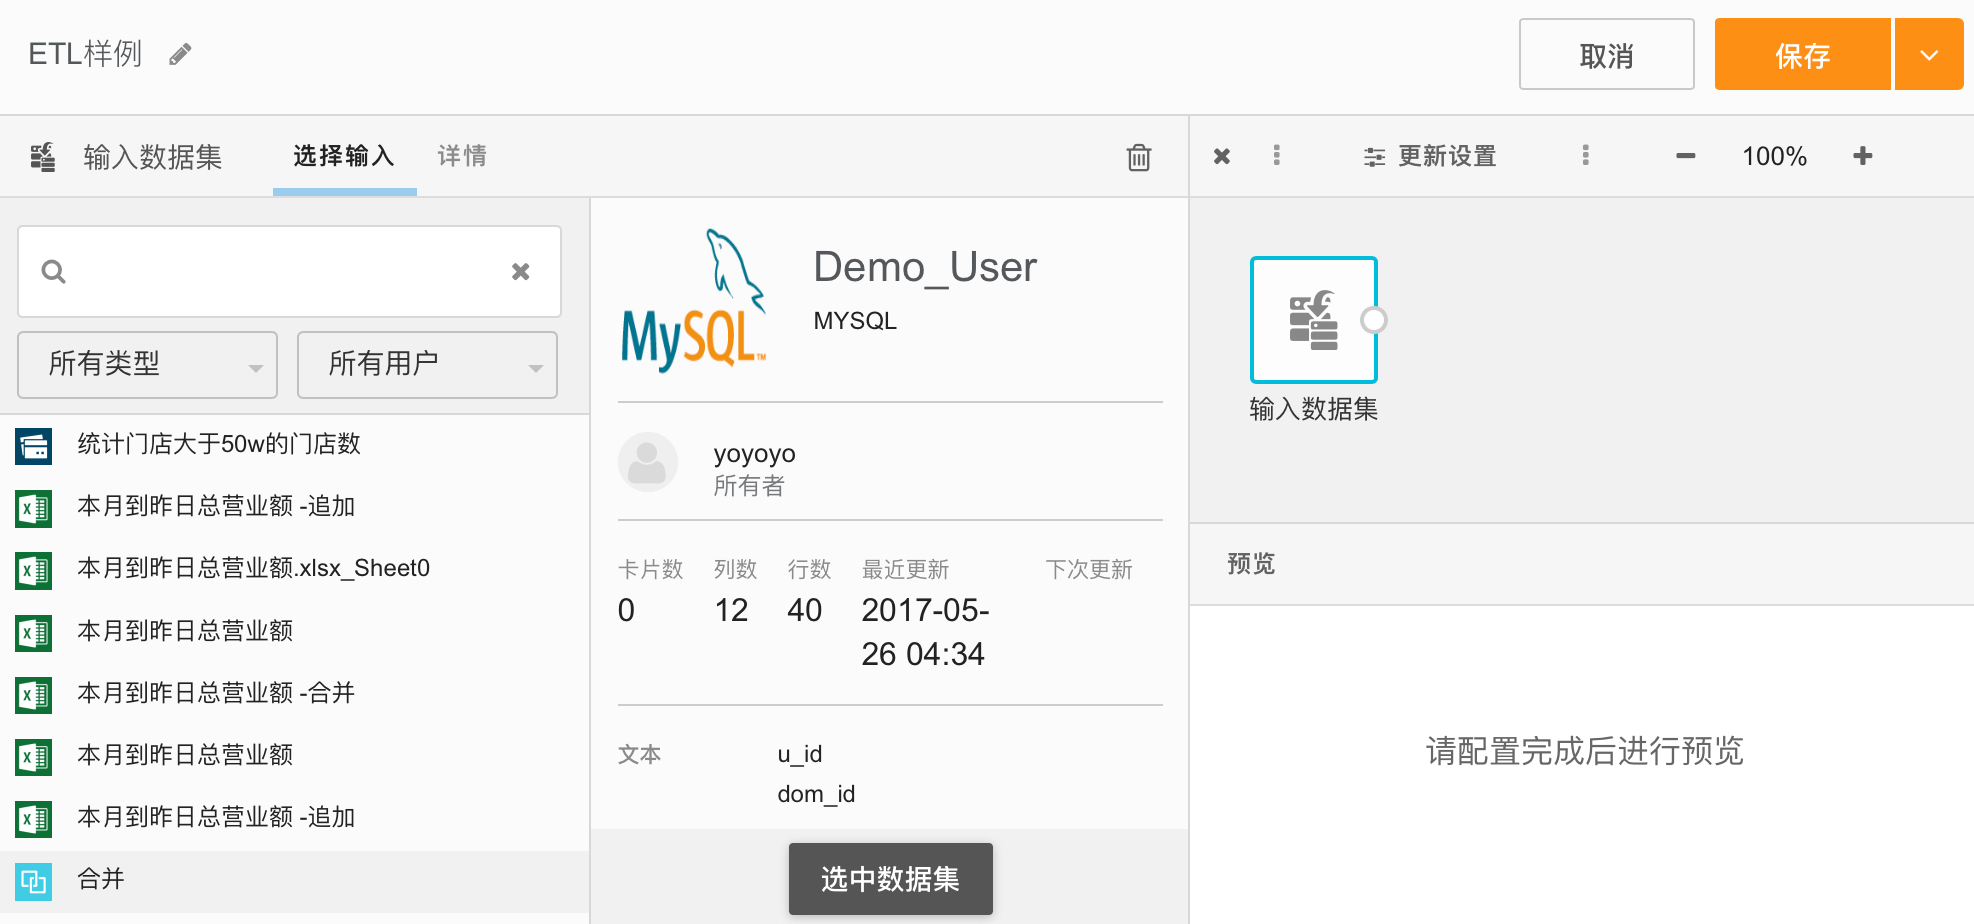This screenshot has width=1974, height=924.
Task: Click the orange 保存 button
Action: [x=1802, y=54]
